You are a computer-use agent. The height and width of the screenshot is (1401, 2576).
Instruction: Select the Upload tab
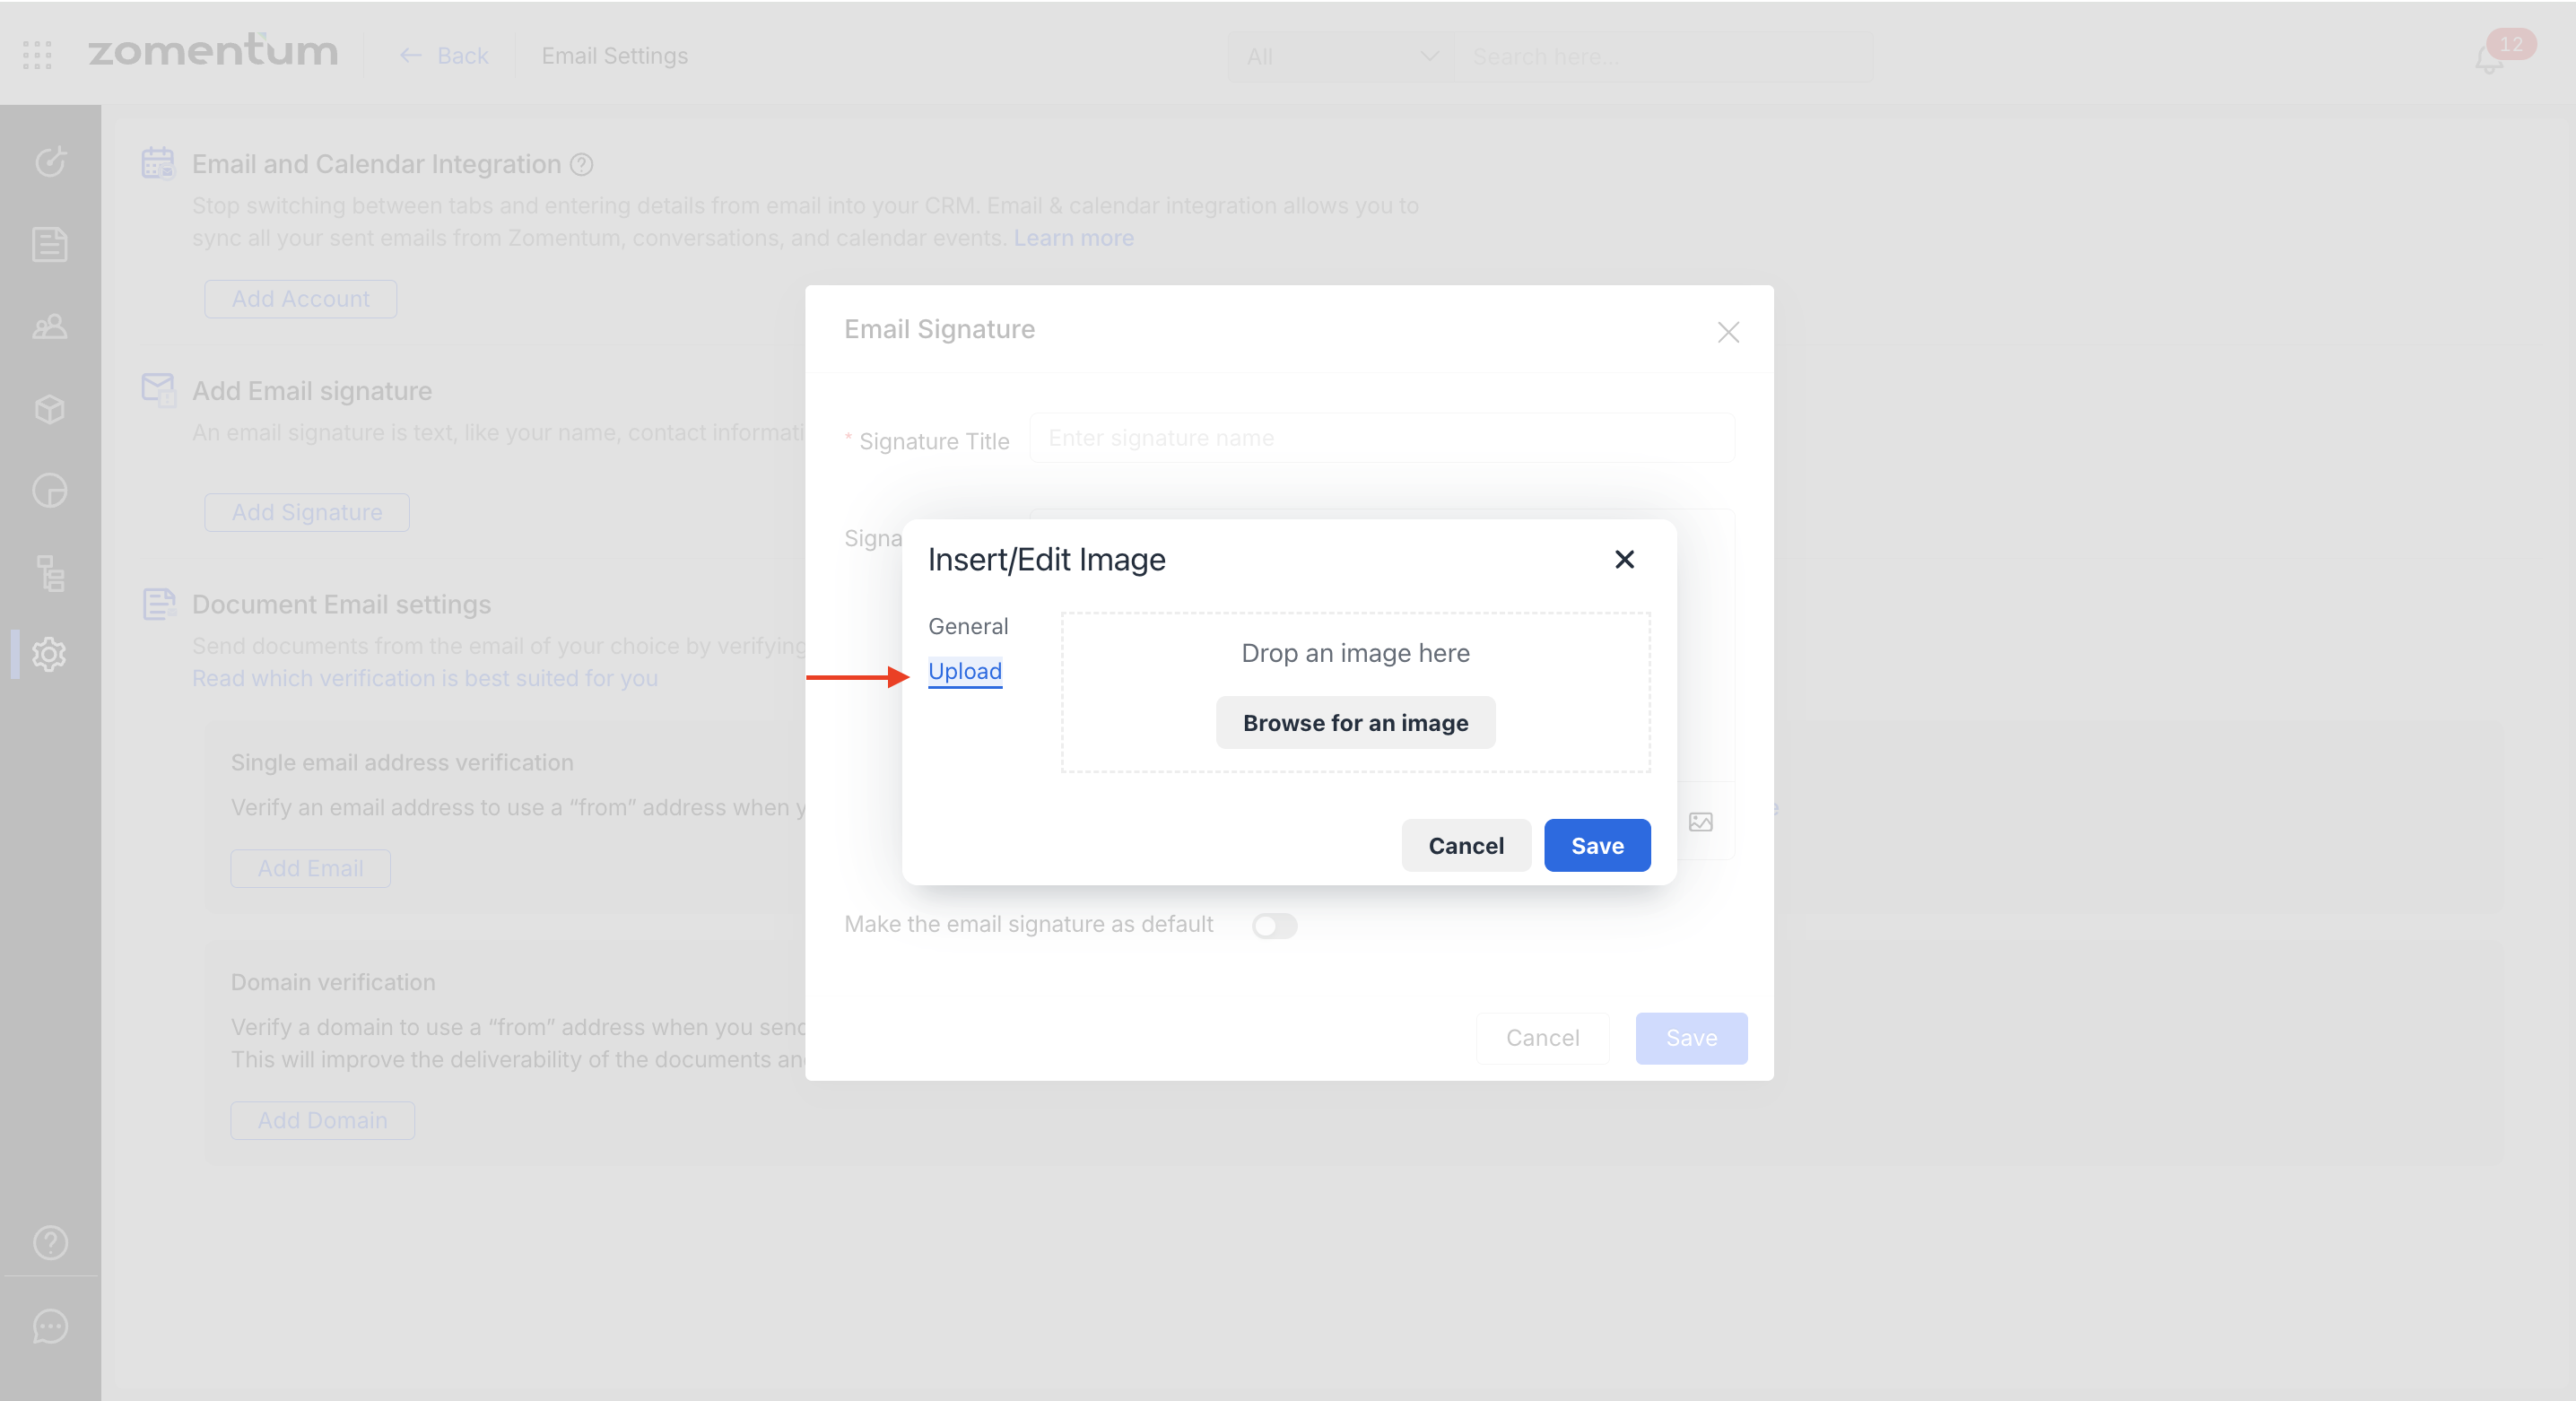coord(964,671)
